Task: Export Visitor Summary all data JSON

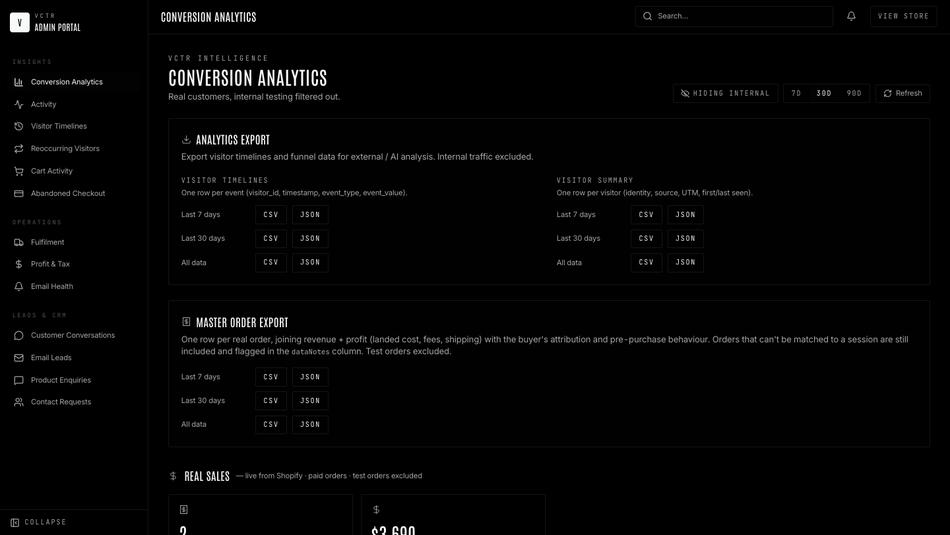Action: click(685, 262)
